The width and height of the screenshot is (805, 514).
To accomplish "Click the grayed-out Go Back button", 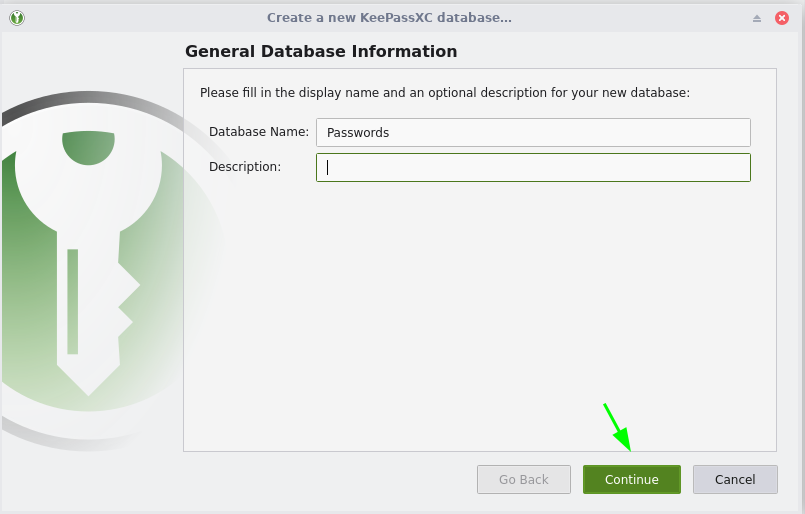I will point(524,479).
